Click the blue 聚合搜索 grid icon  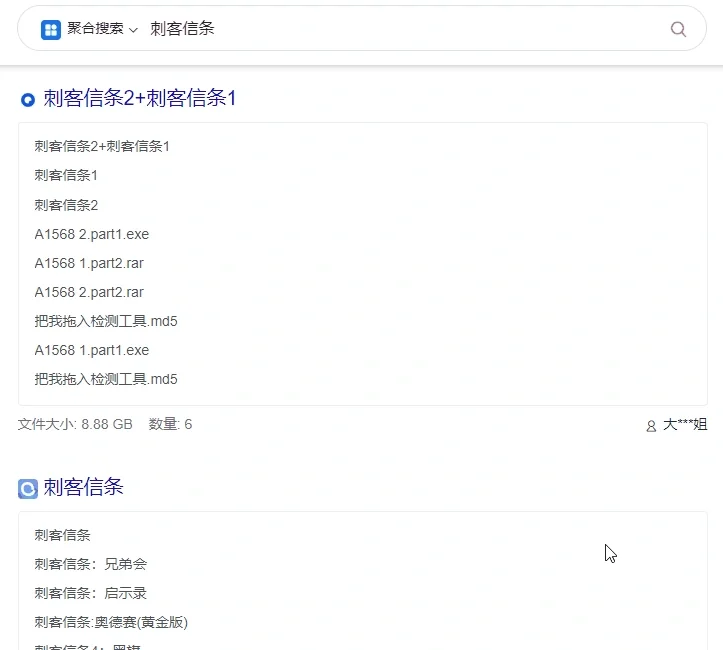click(51, 30)
